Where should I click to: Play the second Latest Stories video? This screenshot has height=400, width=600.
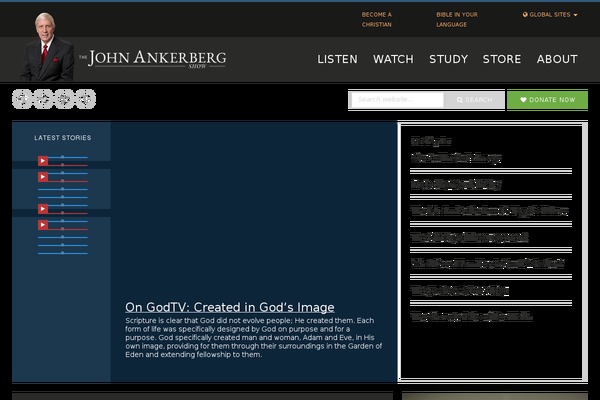coord(43,177)
